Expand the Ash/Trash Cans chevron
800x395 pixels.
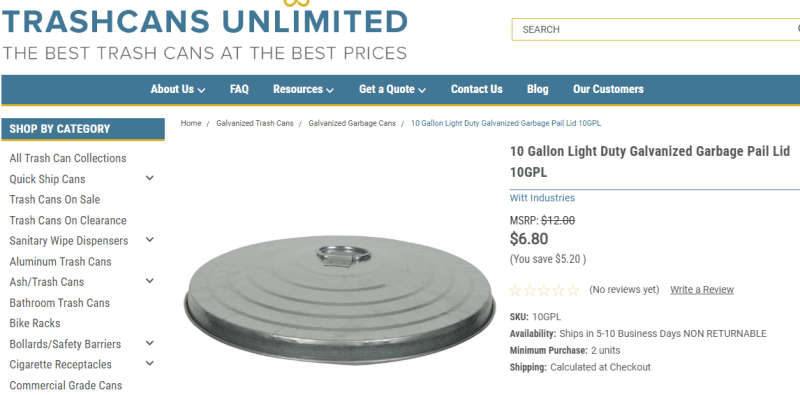pyautogui.click(x=149, y=281)
